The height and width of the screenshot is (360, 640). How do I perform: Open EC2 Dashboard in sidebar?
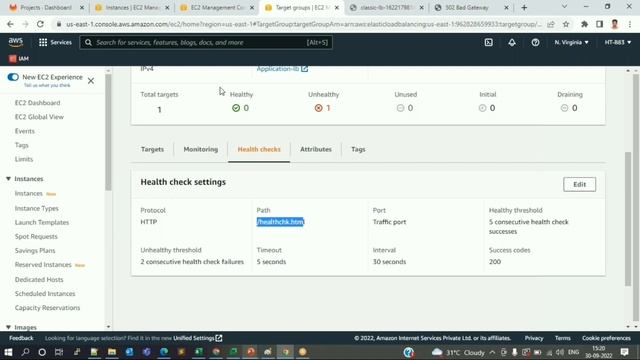pyautogui.click(x=37, y=103)
